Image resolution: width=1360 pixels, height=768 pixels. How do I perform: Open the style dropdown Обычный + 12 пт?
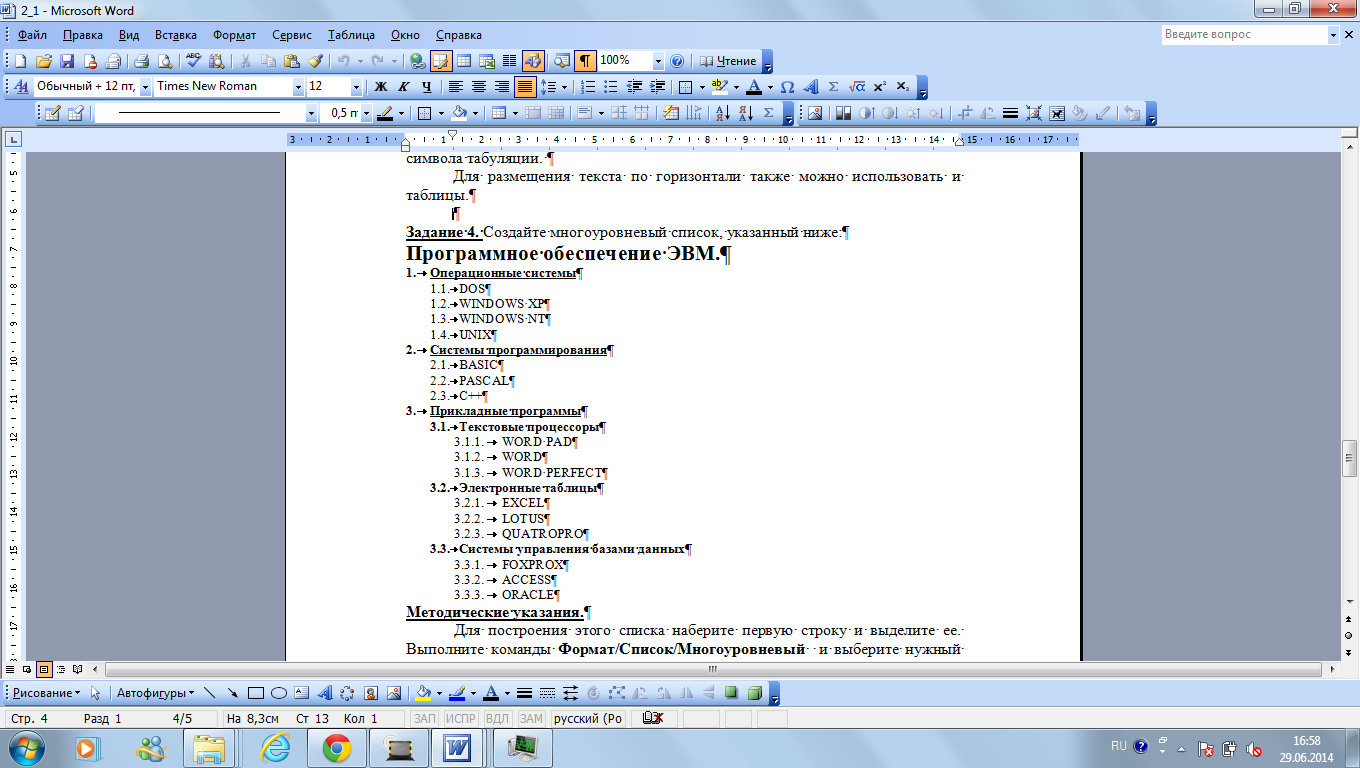145,87
